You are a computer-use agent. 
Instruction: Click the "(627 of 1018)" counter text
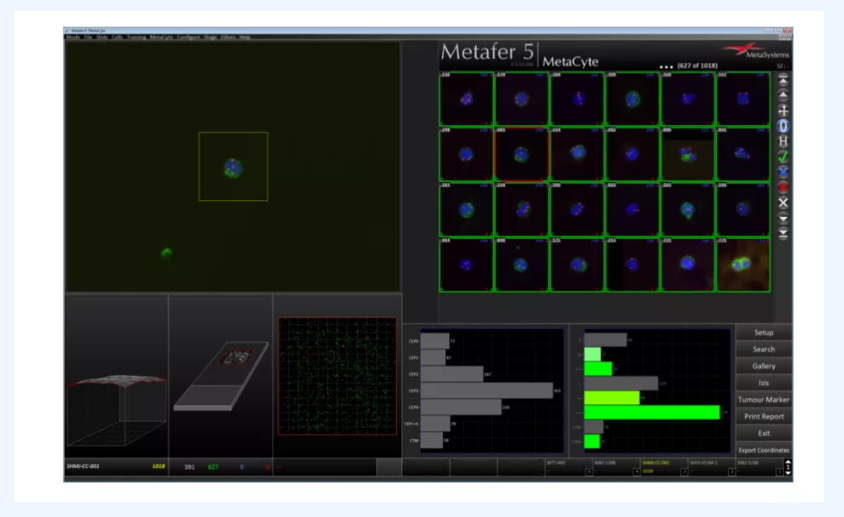click(x=697, y=66)
